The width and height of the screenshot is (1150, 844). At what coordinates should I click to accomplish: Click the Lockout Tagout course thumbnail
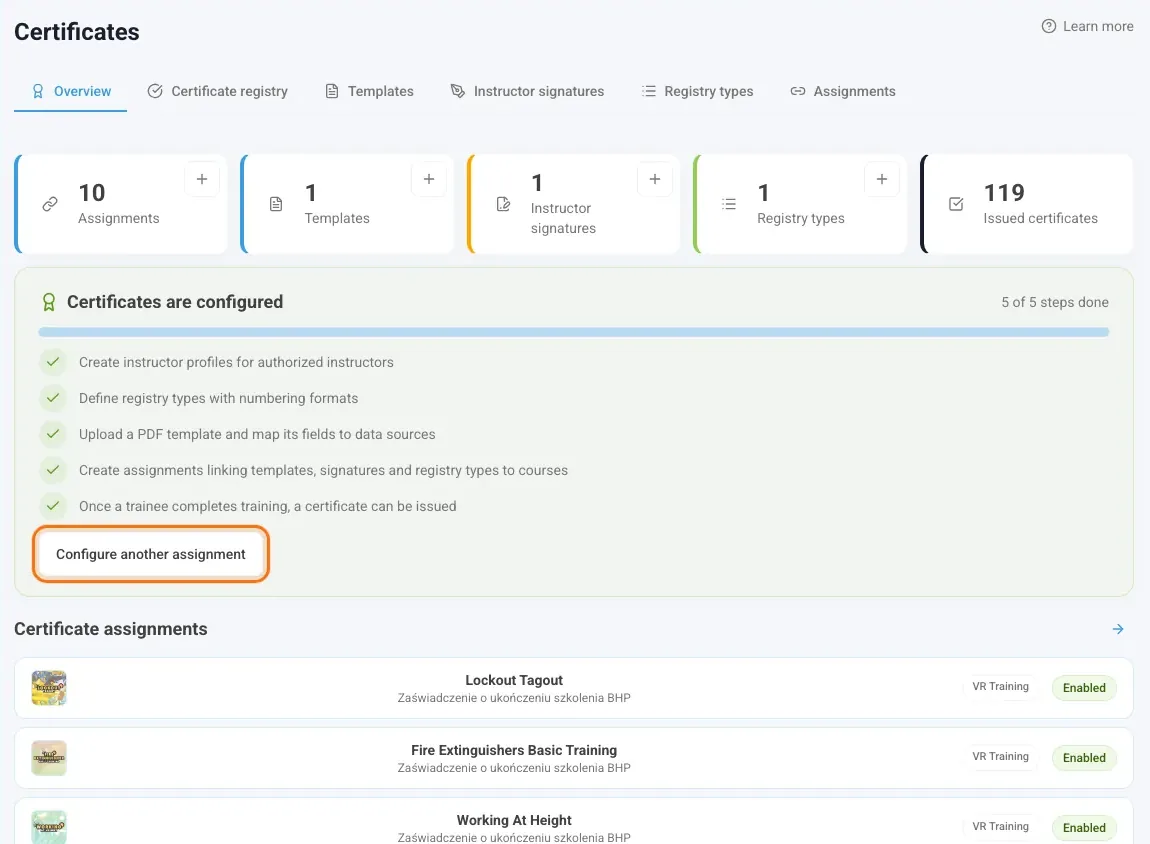49,688
